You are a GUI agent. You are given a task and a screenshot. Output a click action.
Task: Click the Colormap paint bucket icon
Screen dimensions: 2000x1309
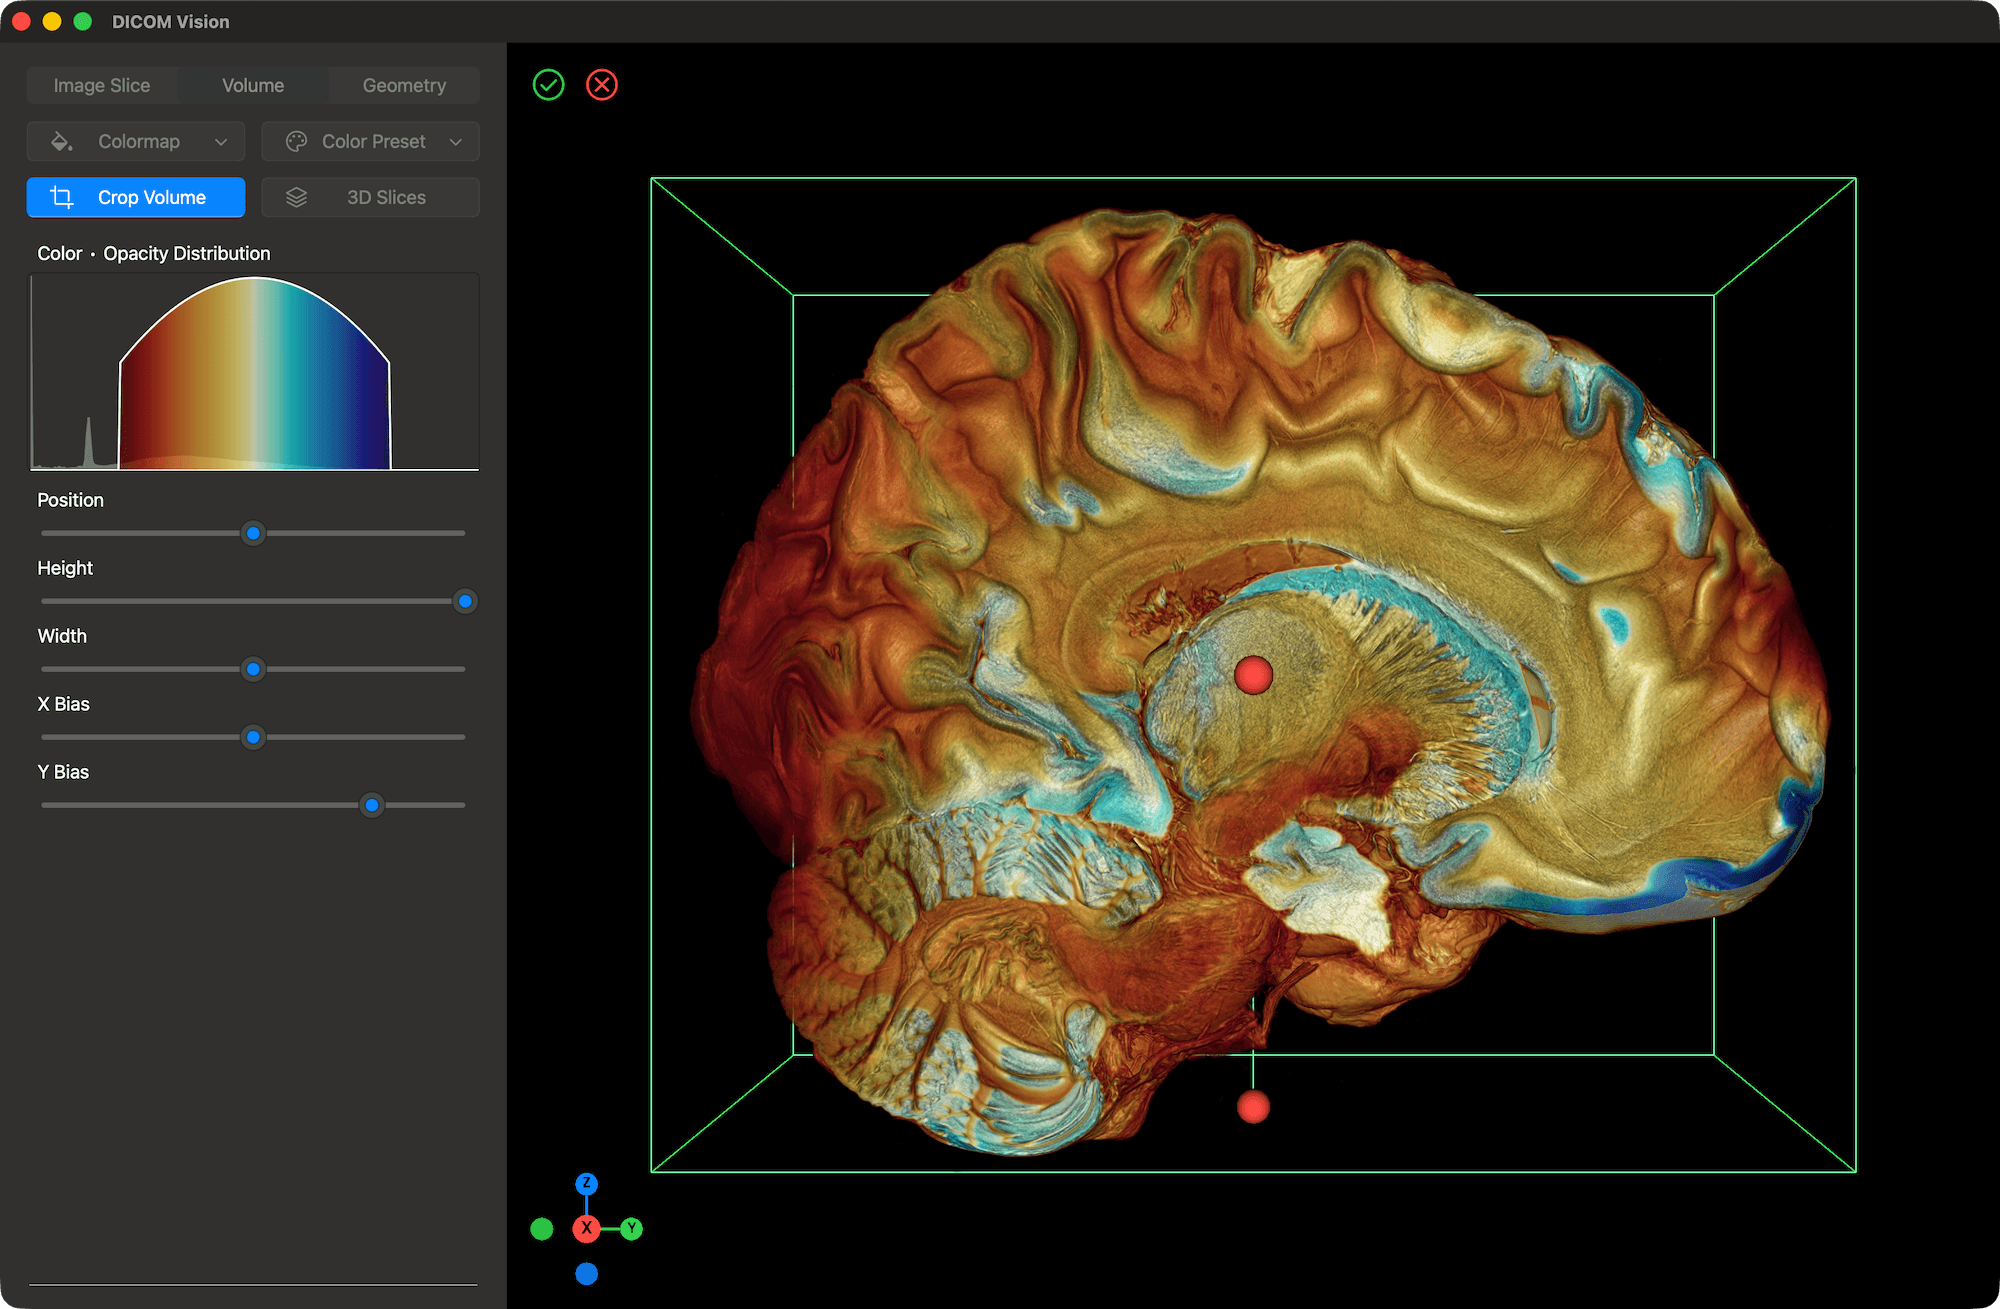coord(62,141)
